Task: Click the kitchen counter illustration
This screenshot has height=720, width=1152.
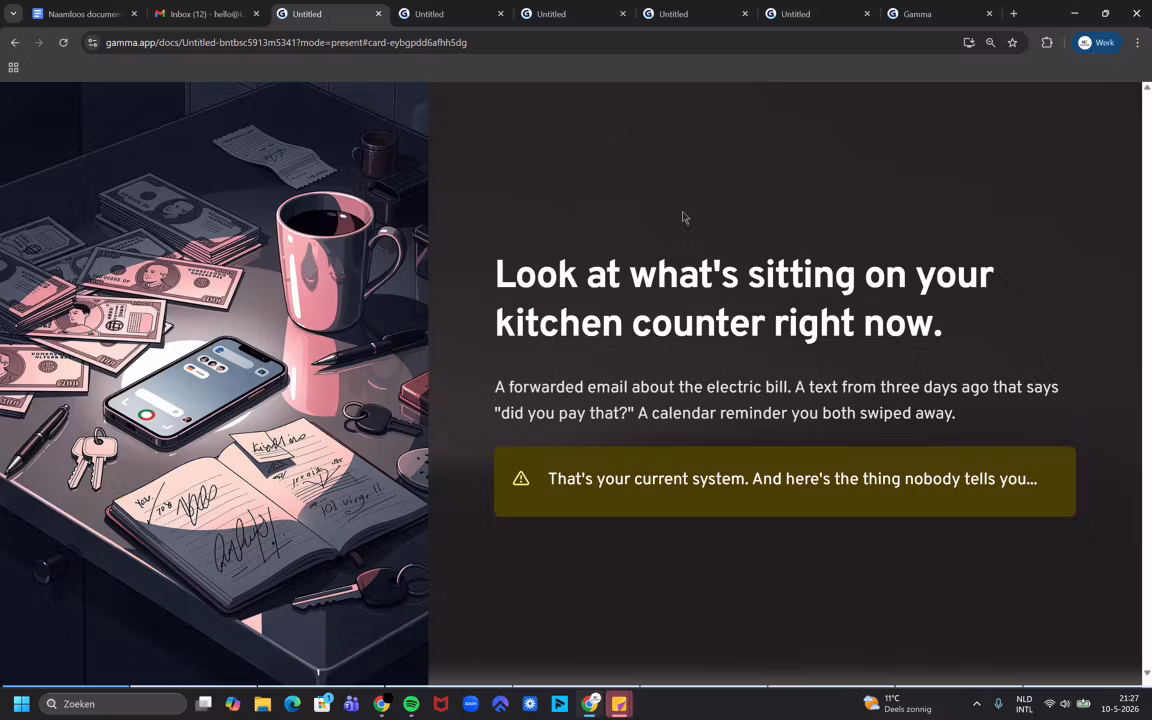Action: pyautogui.click(x=214, y=383)
